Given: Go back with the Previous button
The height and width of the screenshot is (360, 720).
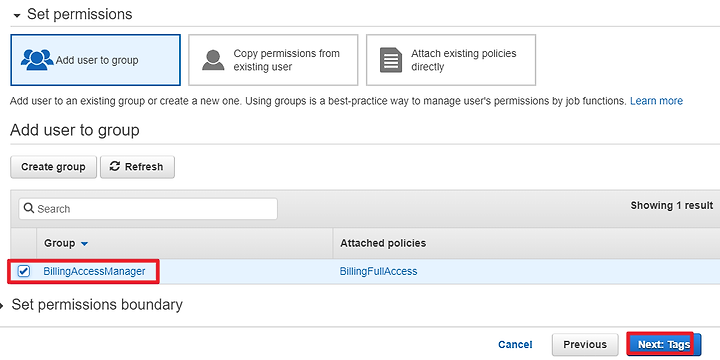Looking at the screenshot, I should [x=585, y=344].
